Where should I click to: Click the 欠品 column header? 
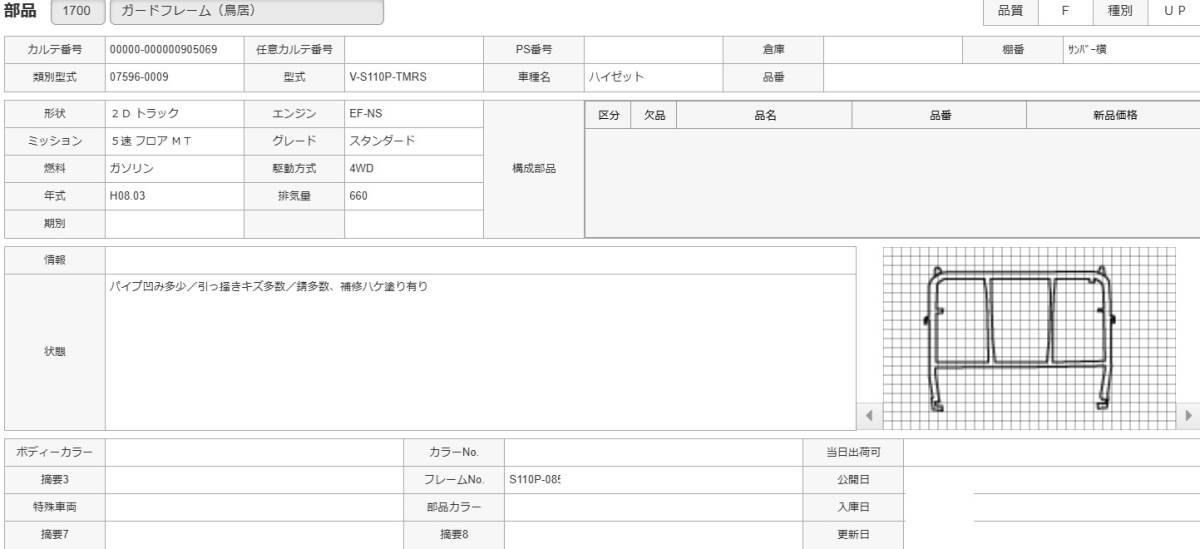655,115
